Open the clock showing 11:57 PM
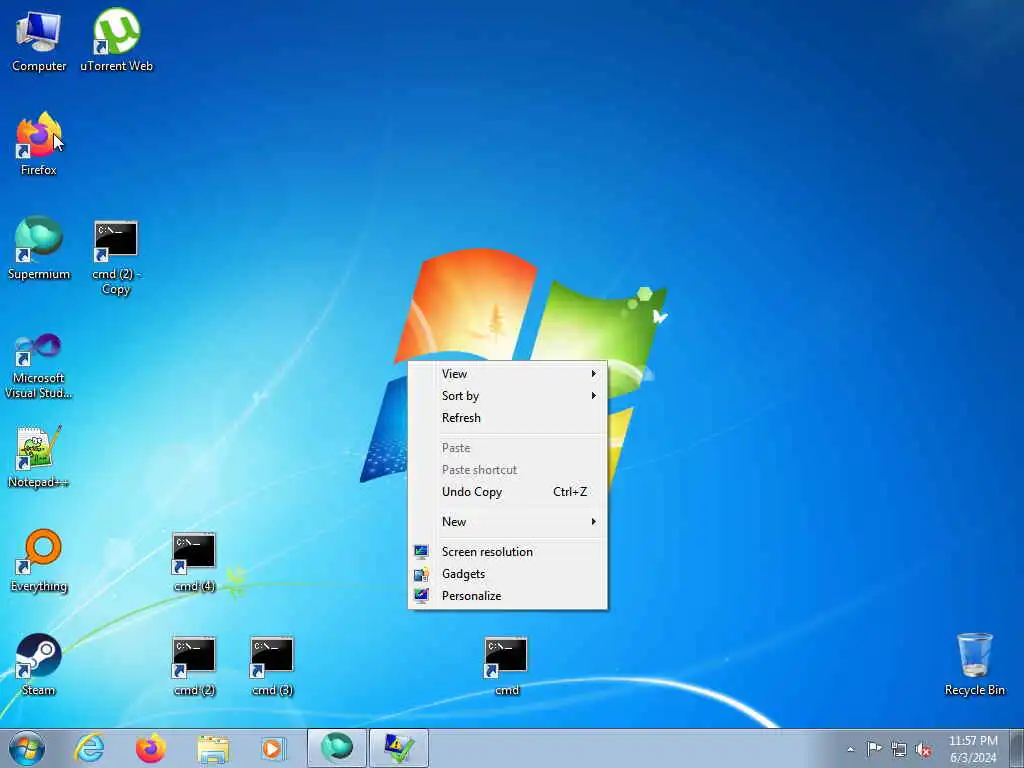The width and height of the screenshot is (1024, 768). point(973,748)
